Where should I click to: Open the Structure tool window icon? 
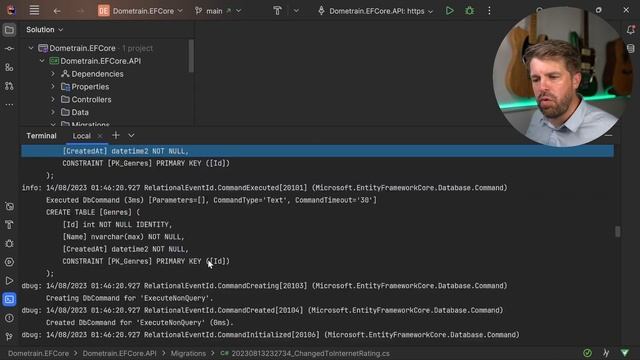click(9, 67)
